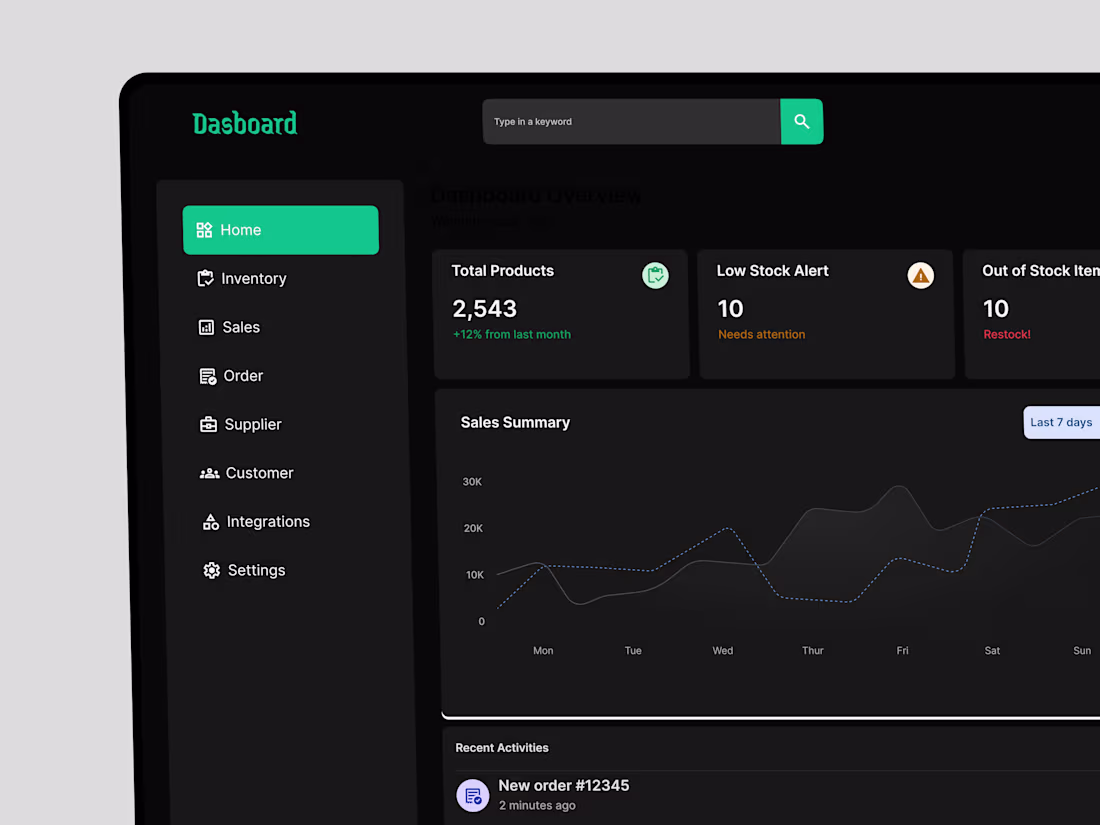Image resolution: width=1100 pixels, height=825 pixels.
Task: Click the Order document icon
Action: pyautogui.click(x=207, y=375)
